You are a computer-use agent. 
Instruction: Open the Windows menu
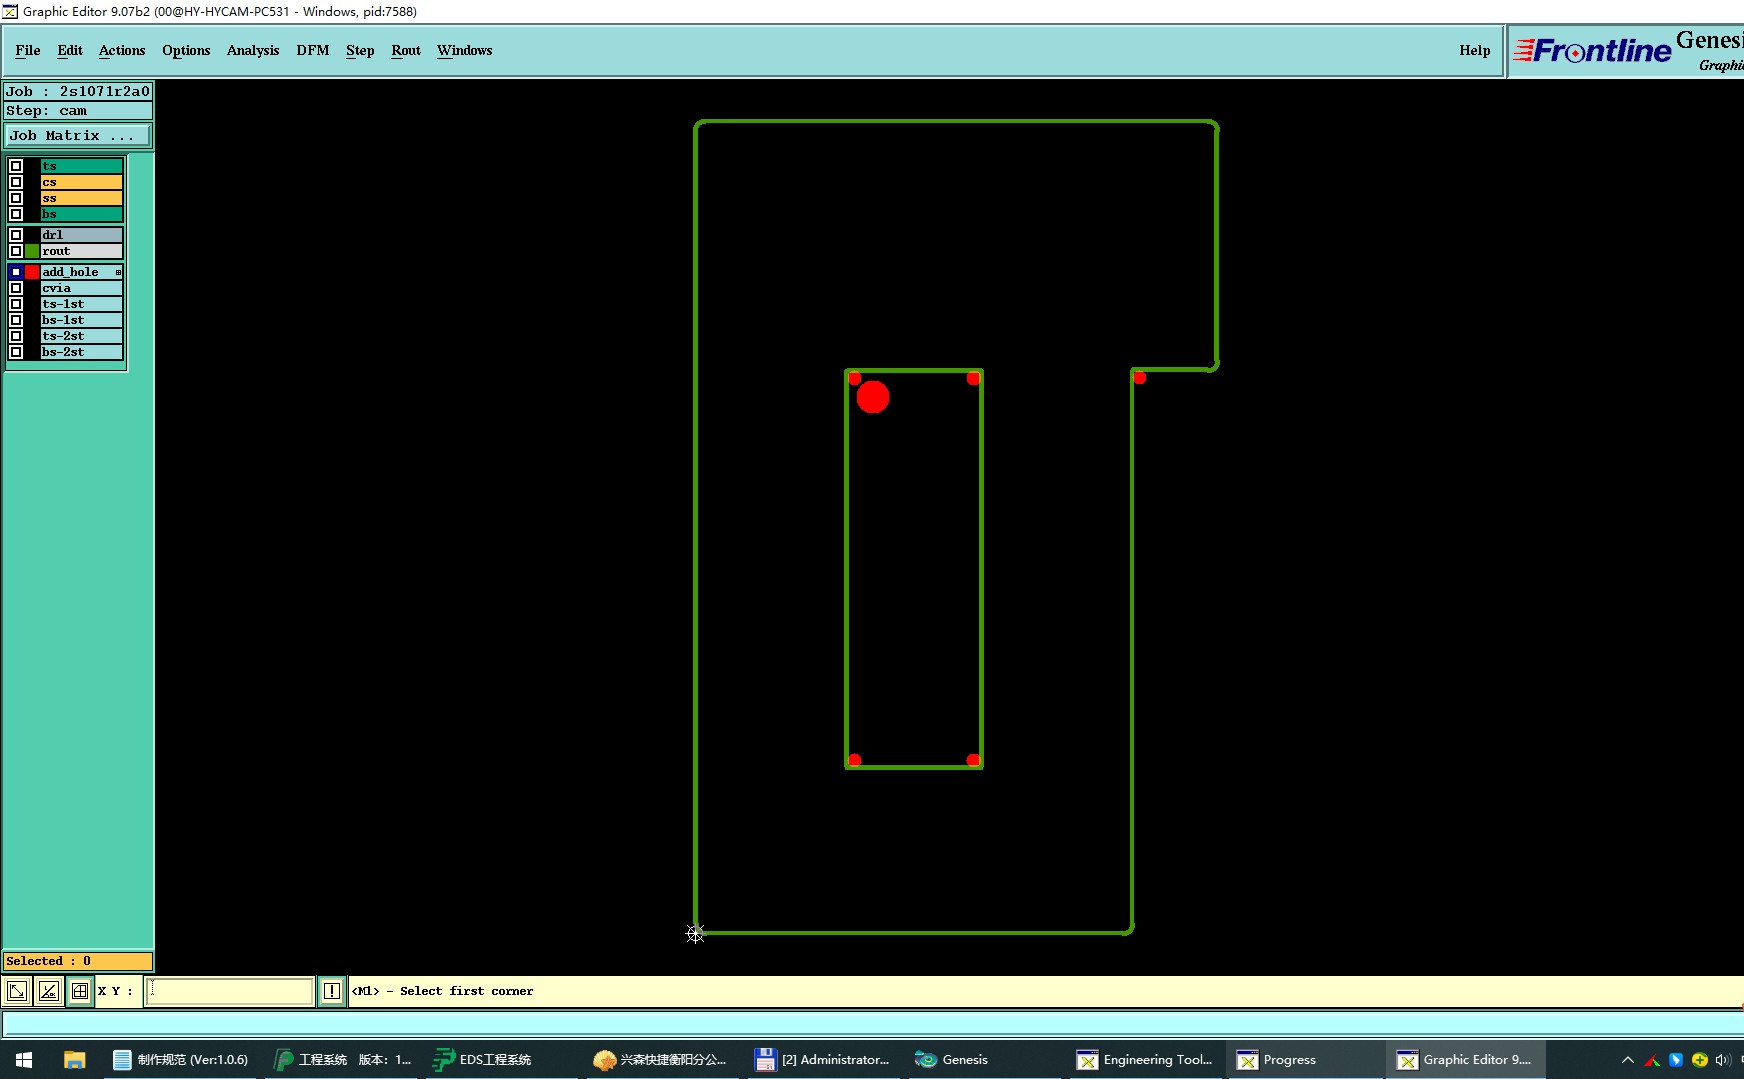465,50
